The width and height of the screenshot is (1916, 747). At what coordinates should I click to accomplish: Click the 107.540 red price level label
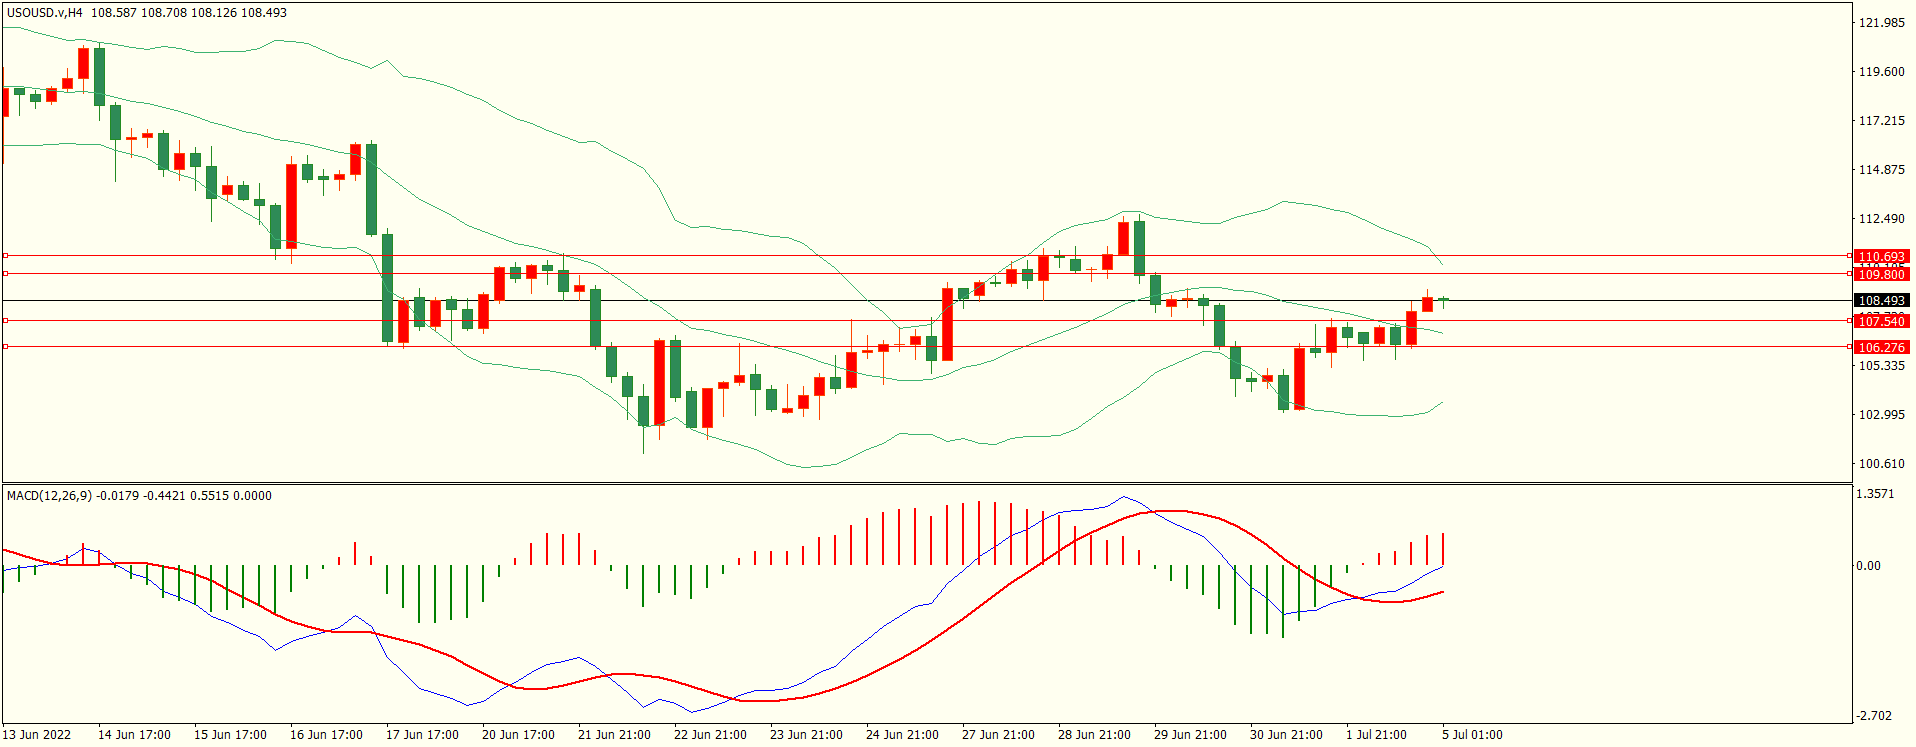[1881, 321]
